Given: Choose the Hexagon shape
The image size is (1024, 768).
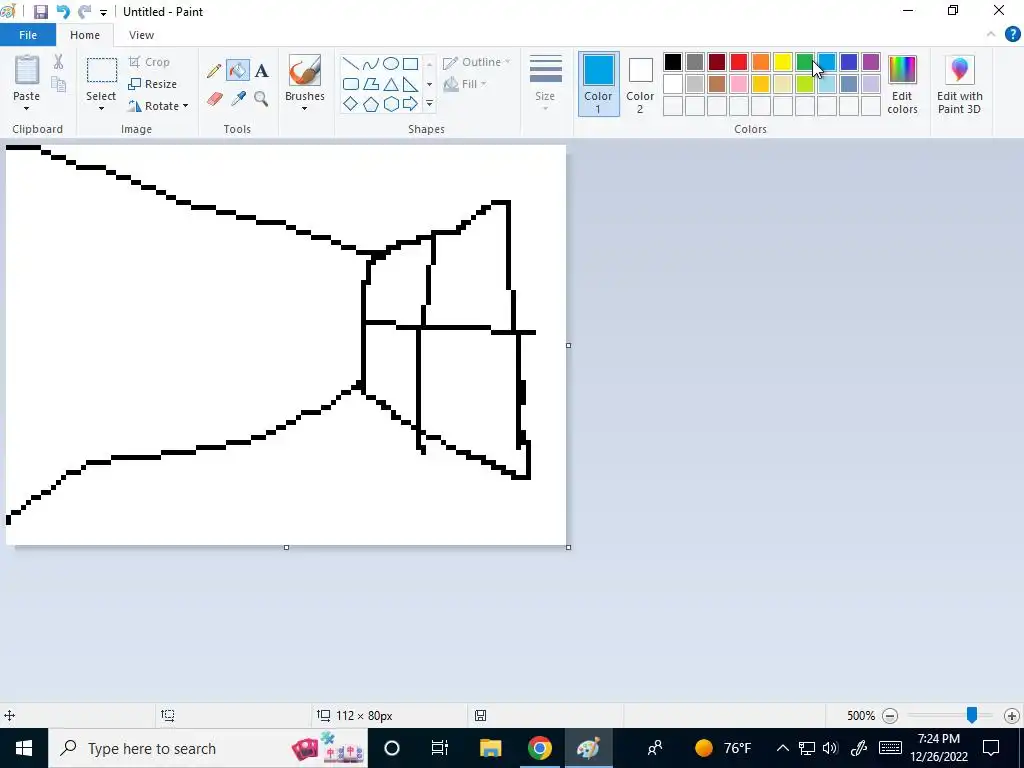Looking at the screenshot, I should point(391,104).
